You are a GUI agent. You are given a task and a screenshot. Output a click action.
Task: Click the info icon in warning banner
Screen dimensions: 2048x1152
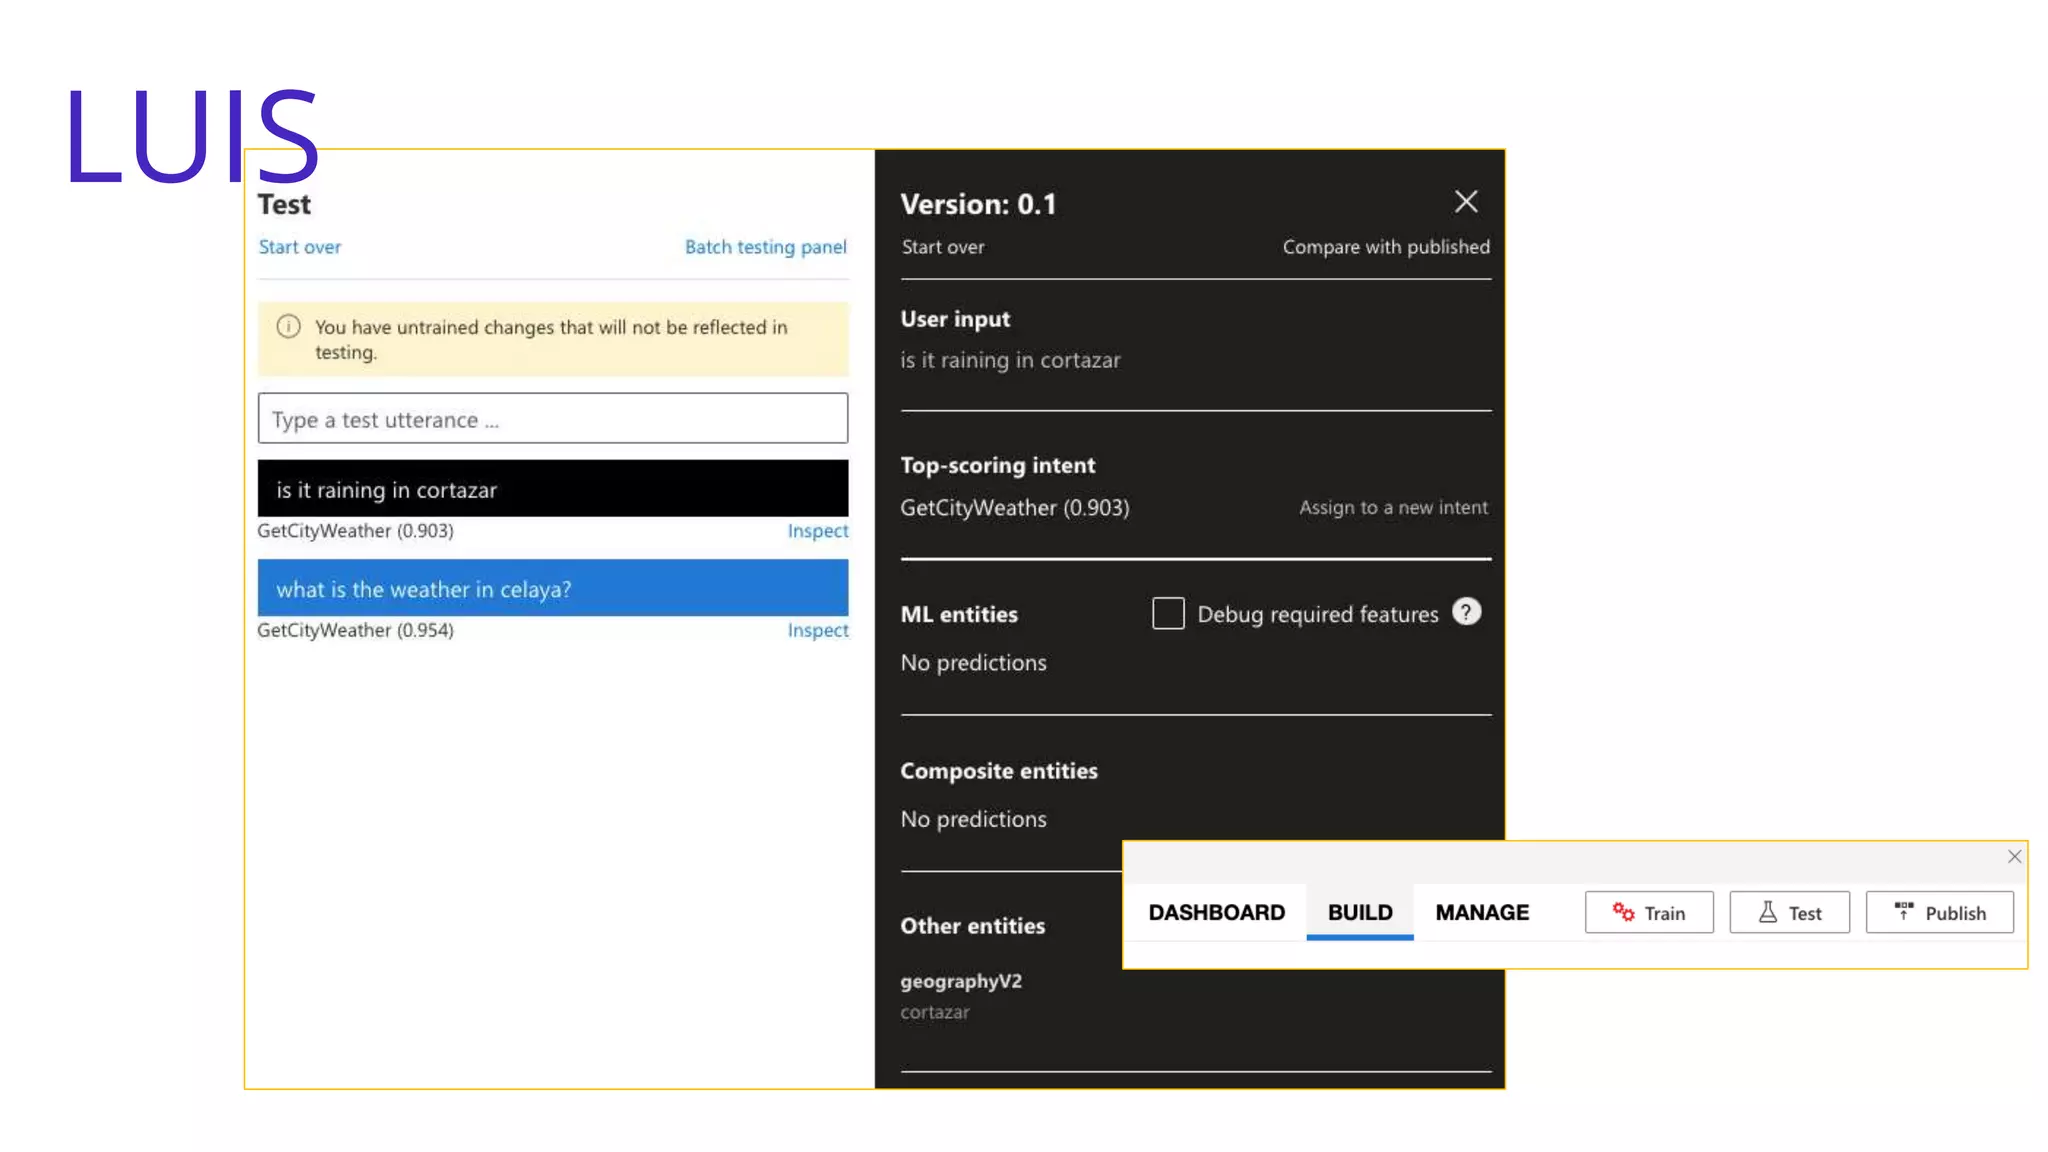[288, 327]
